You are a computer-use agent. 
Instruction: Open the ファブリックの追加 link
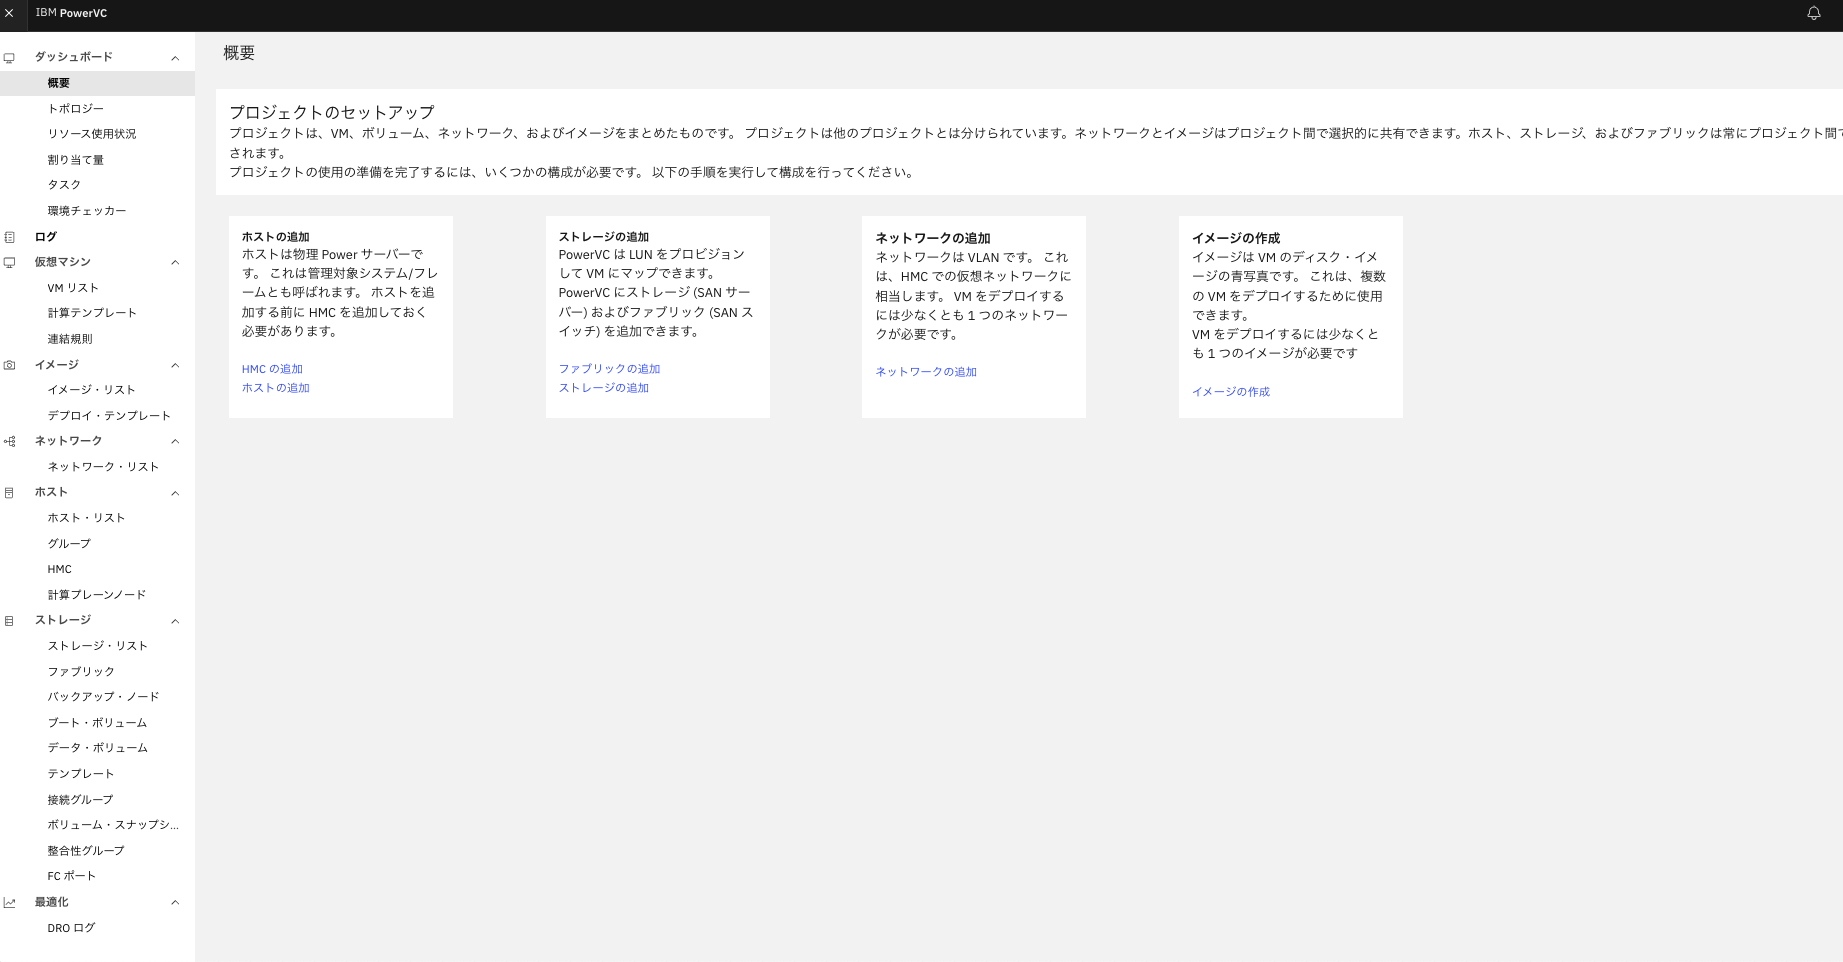pyautogui.click(x=608, y=368)
